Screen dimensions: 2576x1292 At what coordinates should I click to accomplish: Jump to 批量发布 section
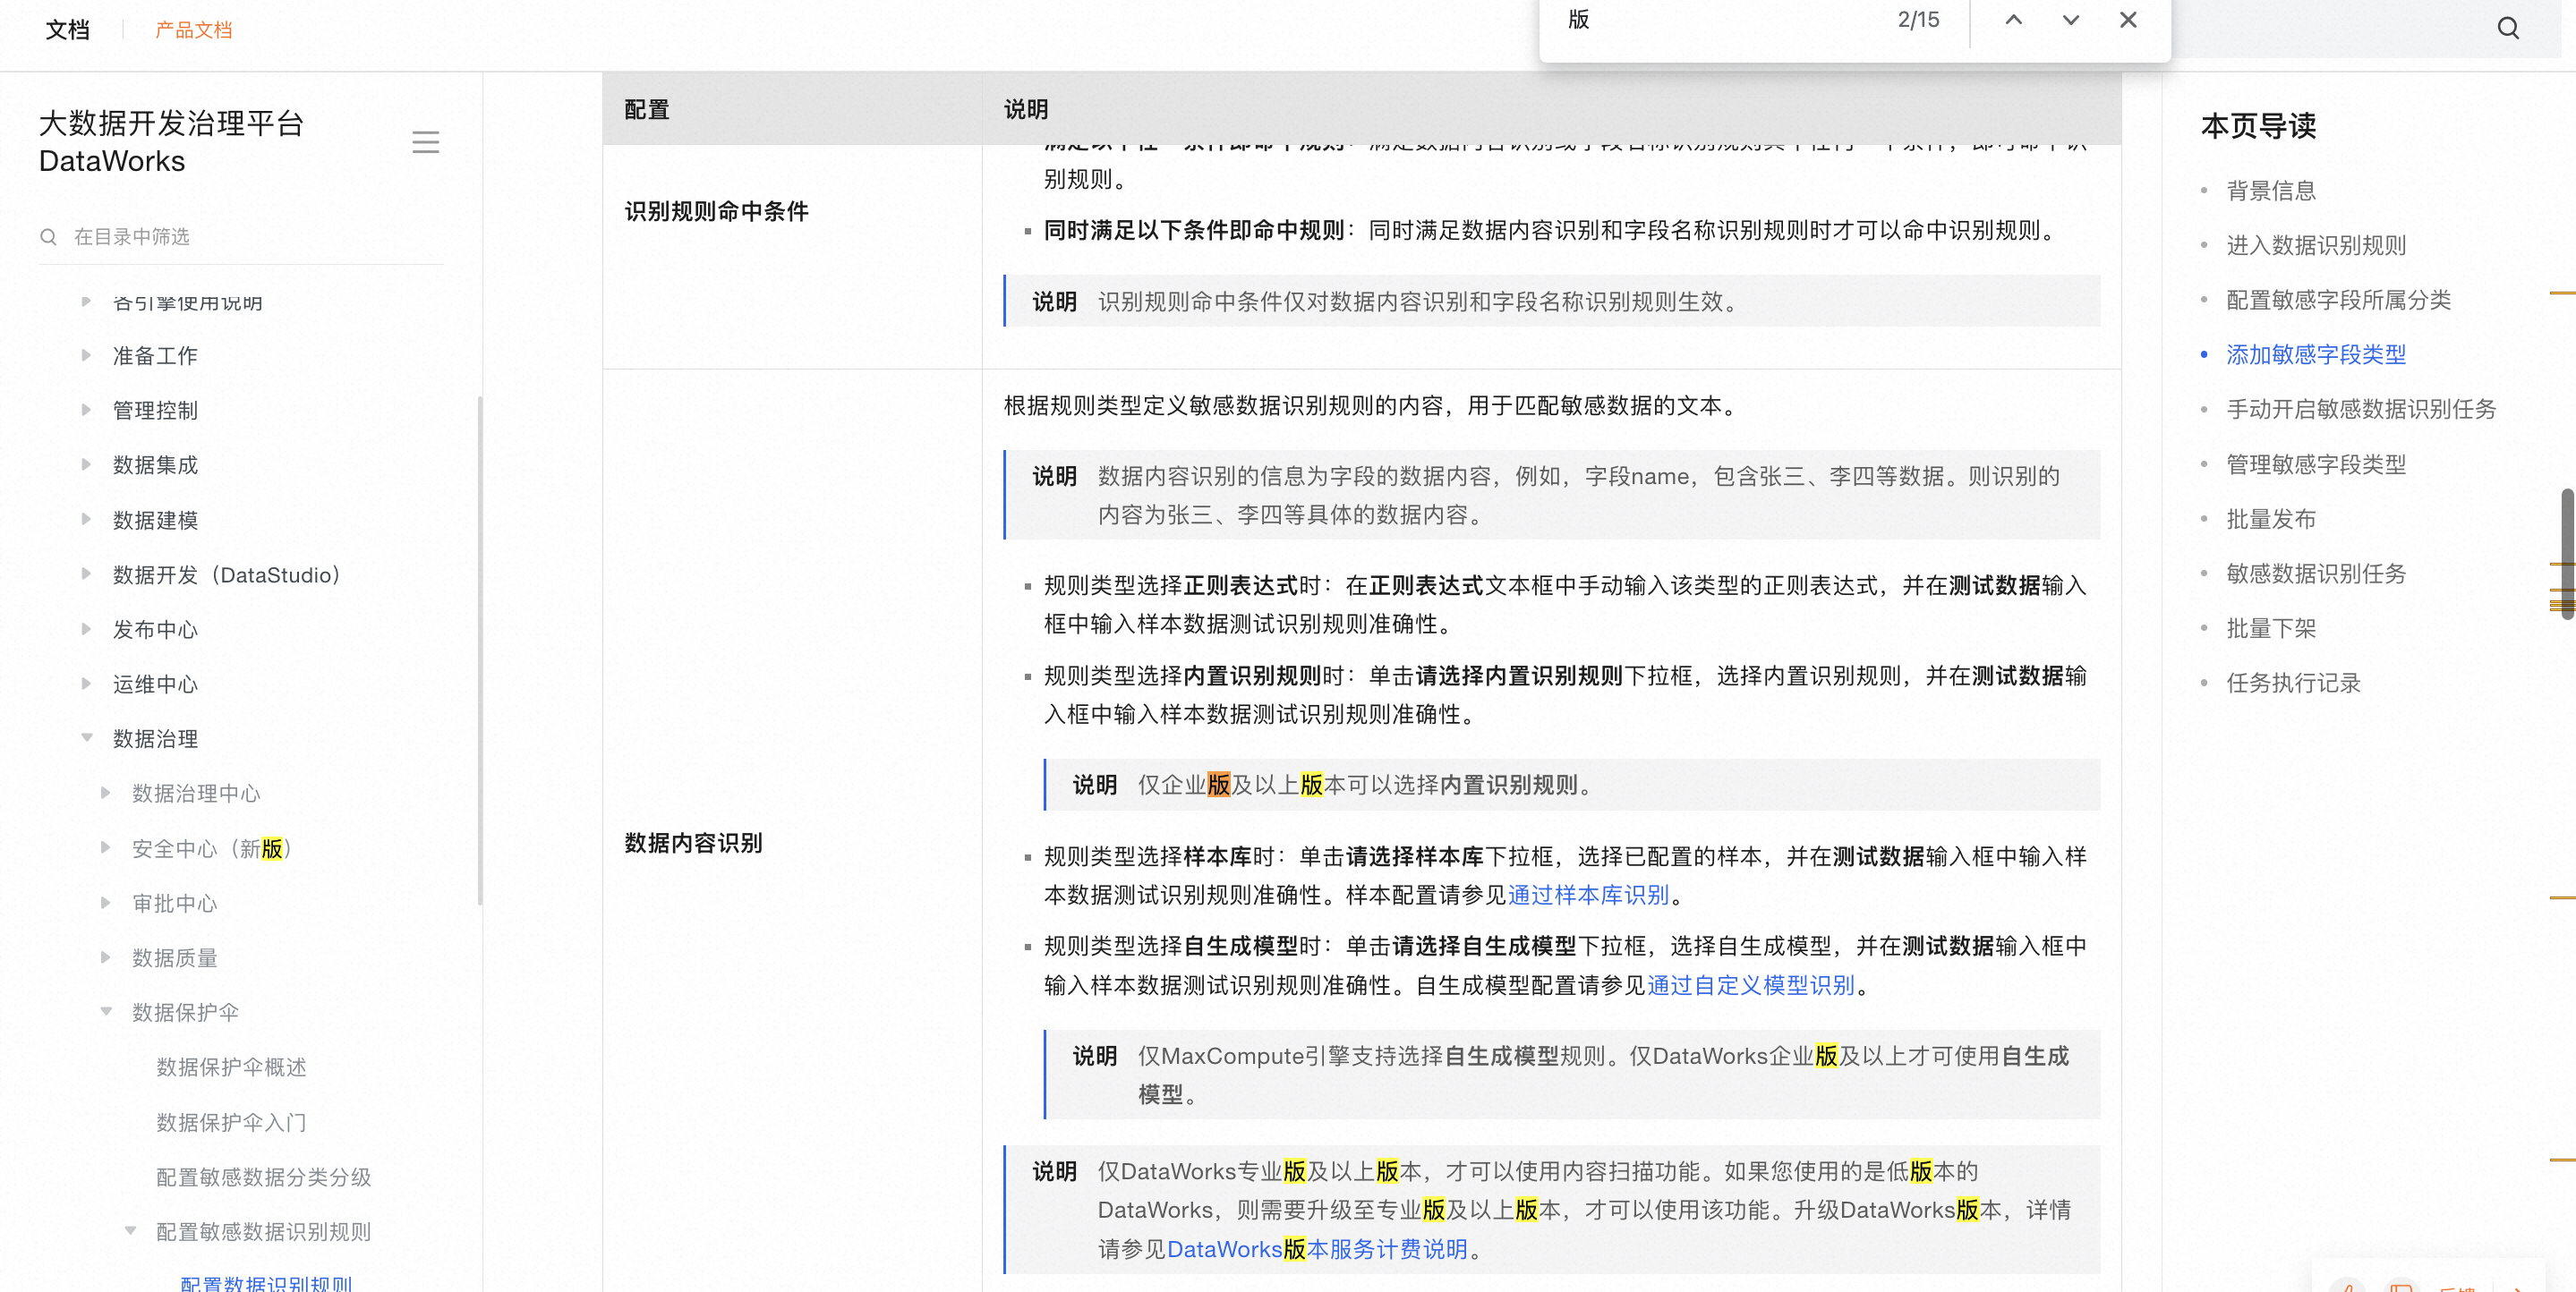click(2271, 519)
